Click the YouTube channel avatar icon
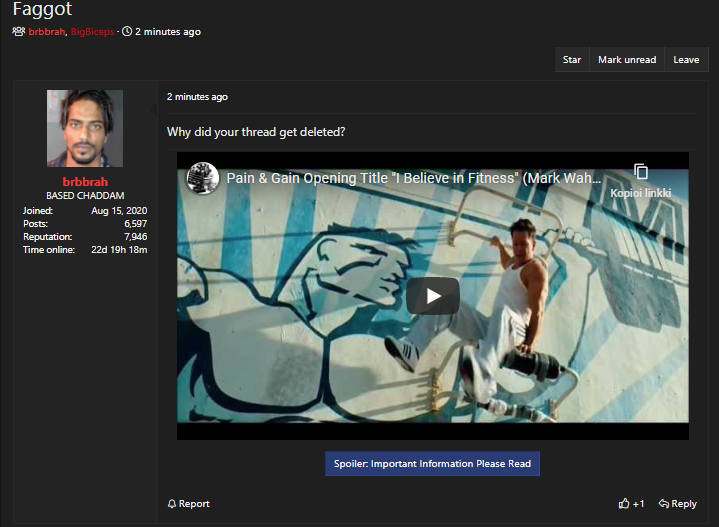Image resolution: width=719 pixels, height=527 pixels. pyautogui.click(x=202, y=178)
